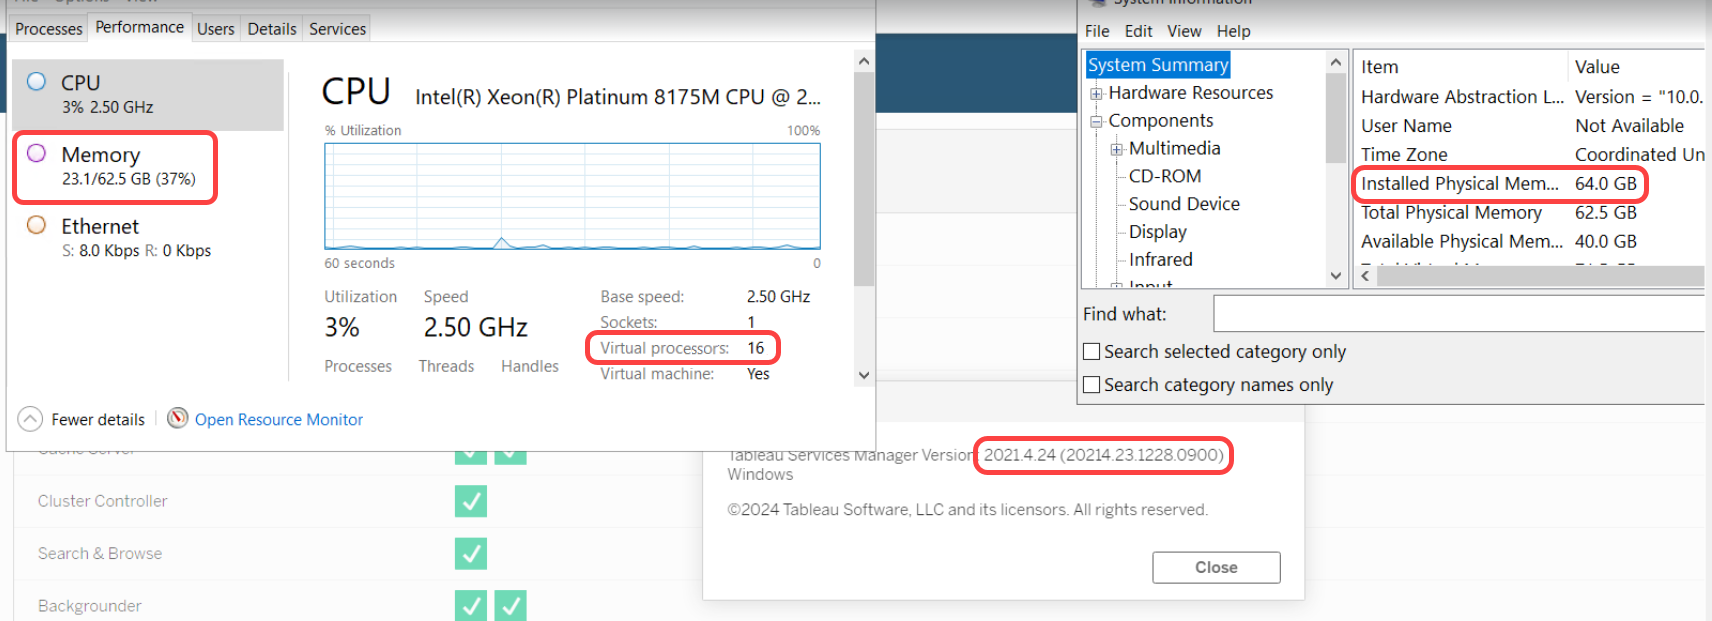
Task: Switch to the Users tab
Action: [216, 29]
